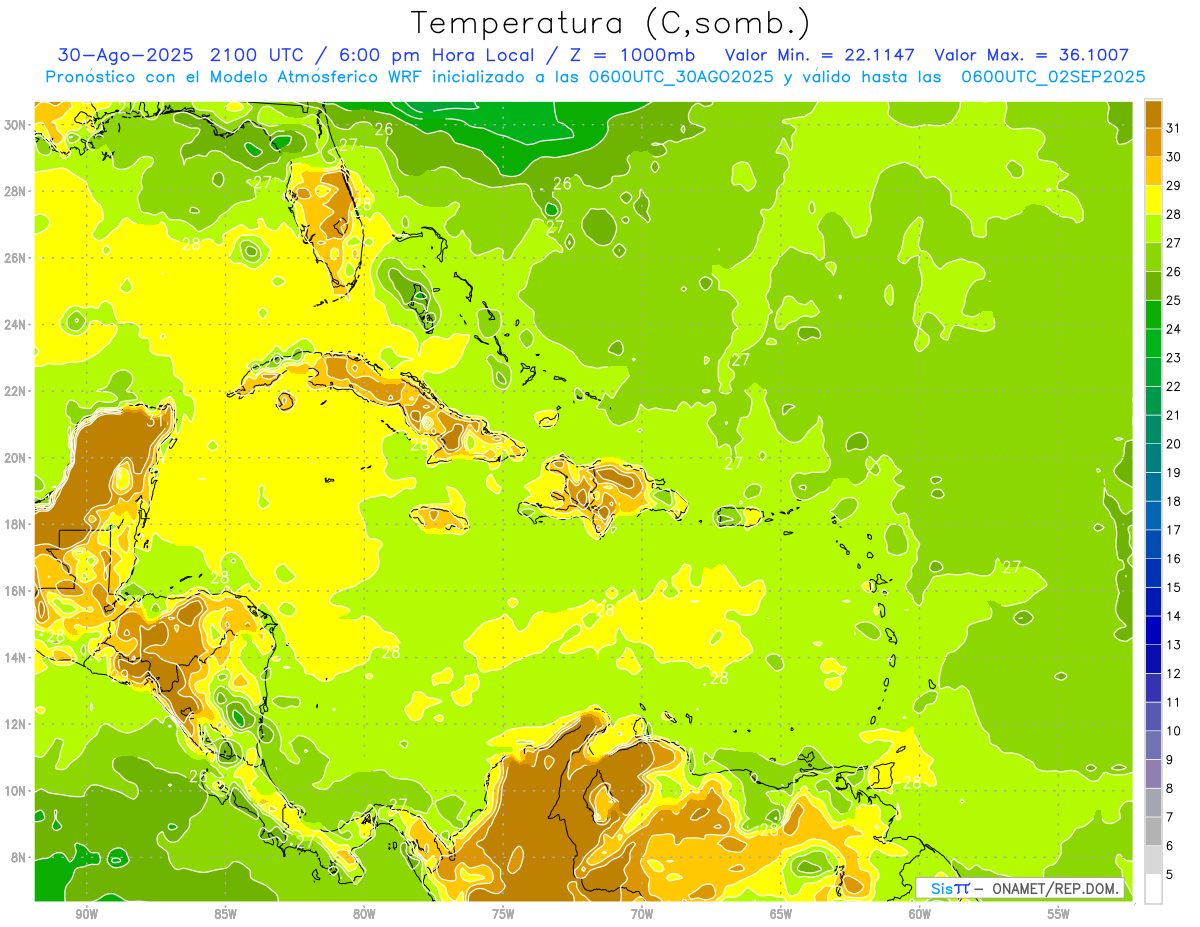Click the 14N latitude axis label

(15, 657)
